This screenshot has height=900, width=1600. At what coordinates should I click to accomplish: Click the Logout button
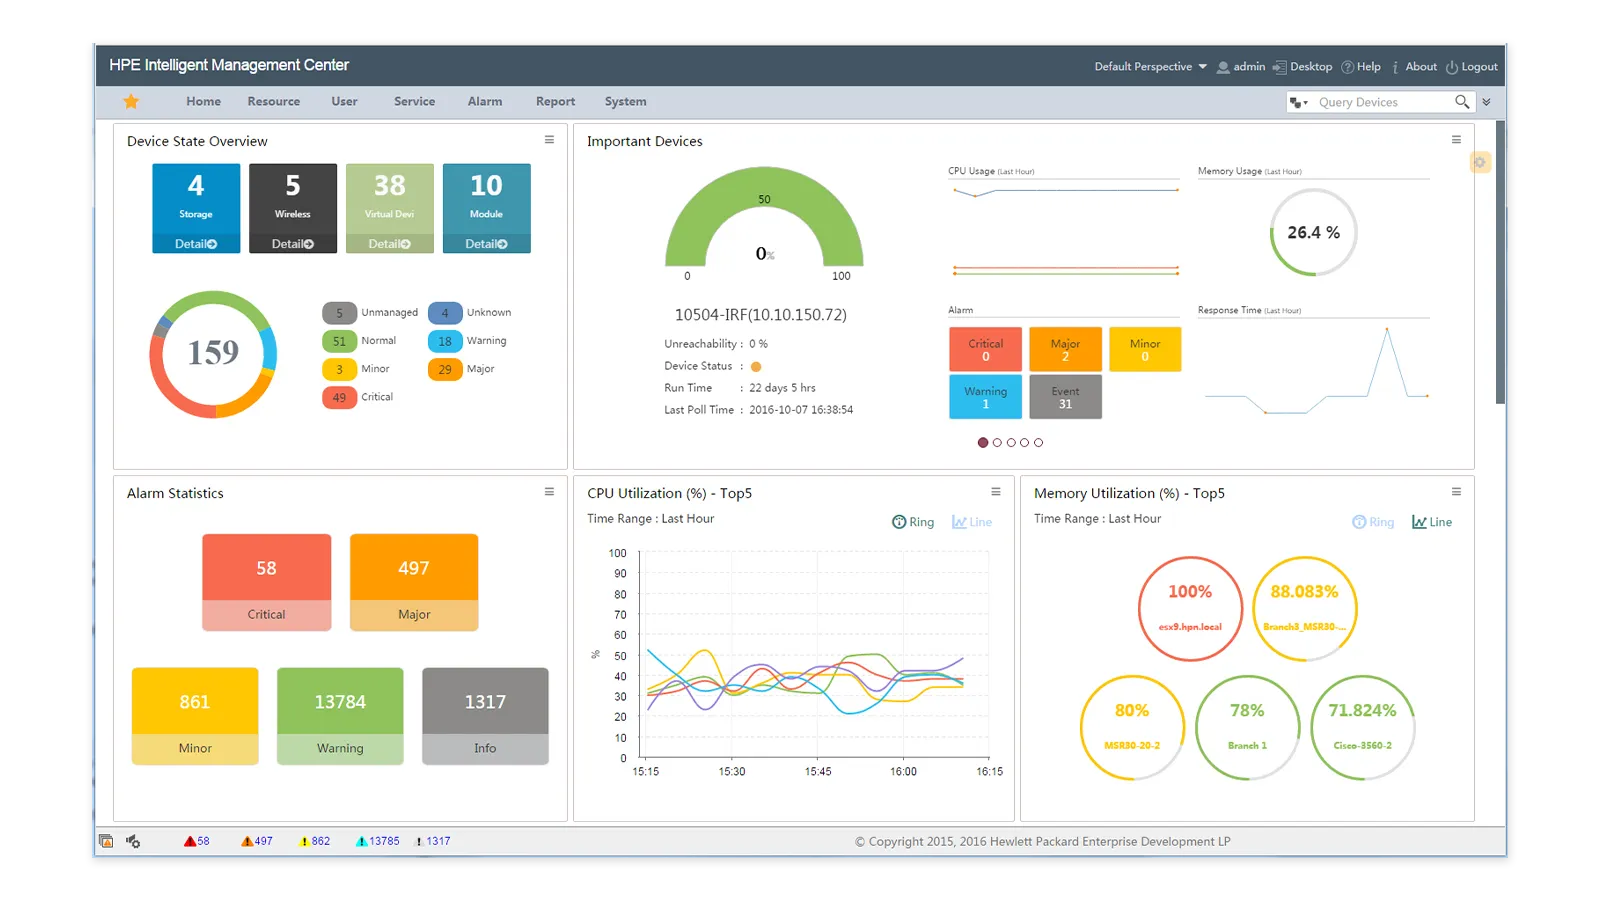1471,67
